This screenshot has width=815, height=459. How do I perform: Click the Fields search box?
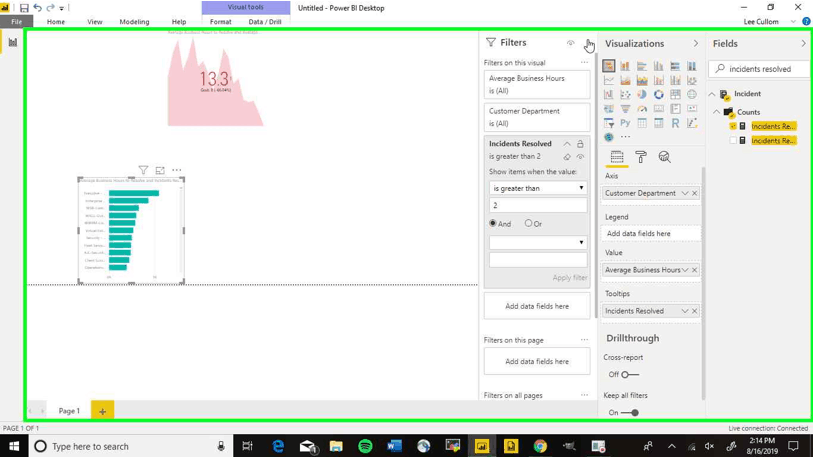tap(760, 69)
